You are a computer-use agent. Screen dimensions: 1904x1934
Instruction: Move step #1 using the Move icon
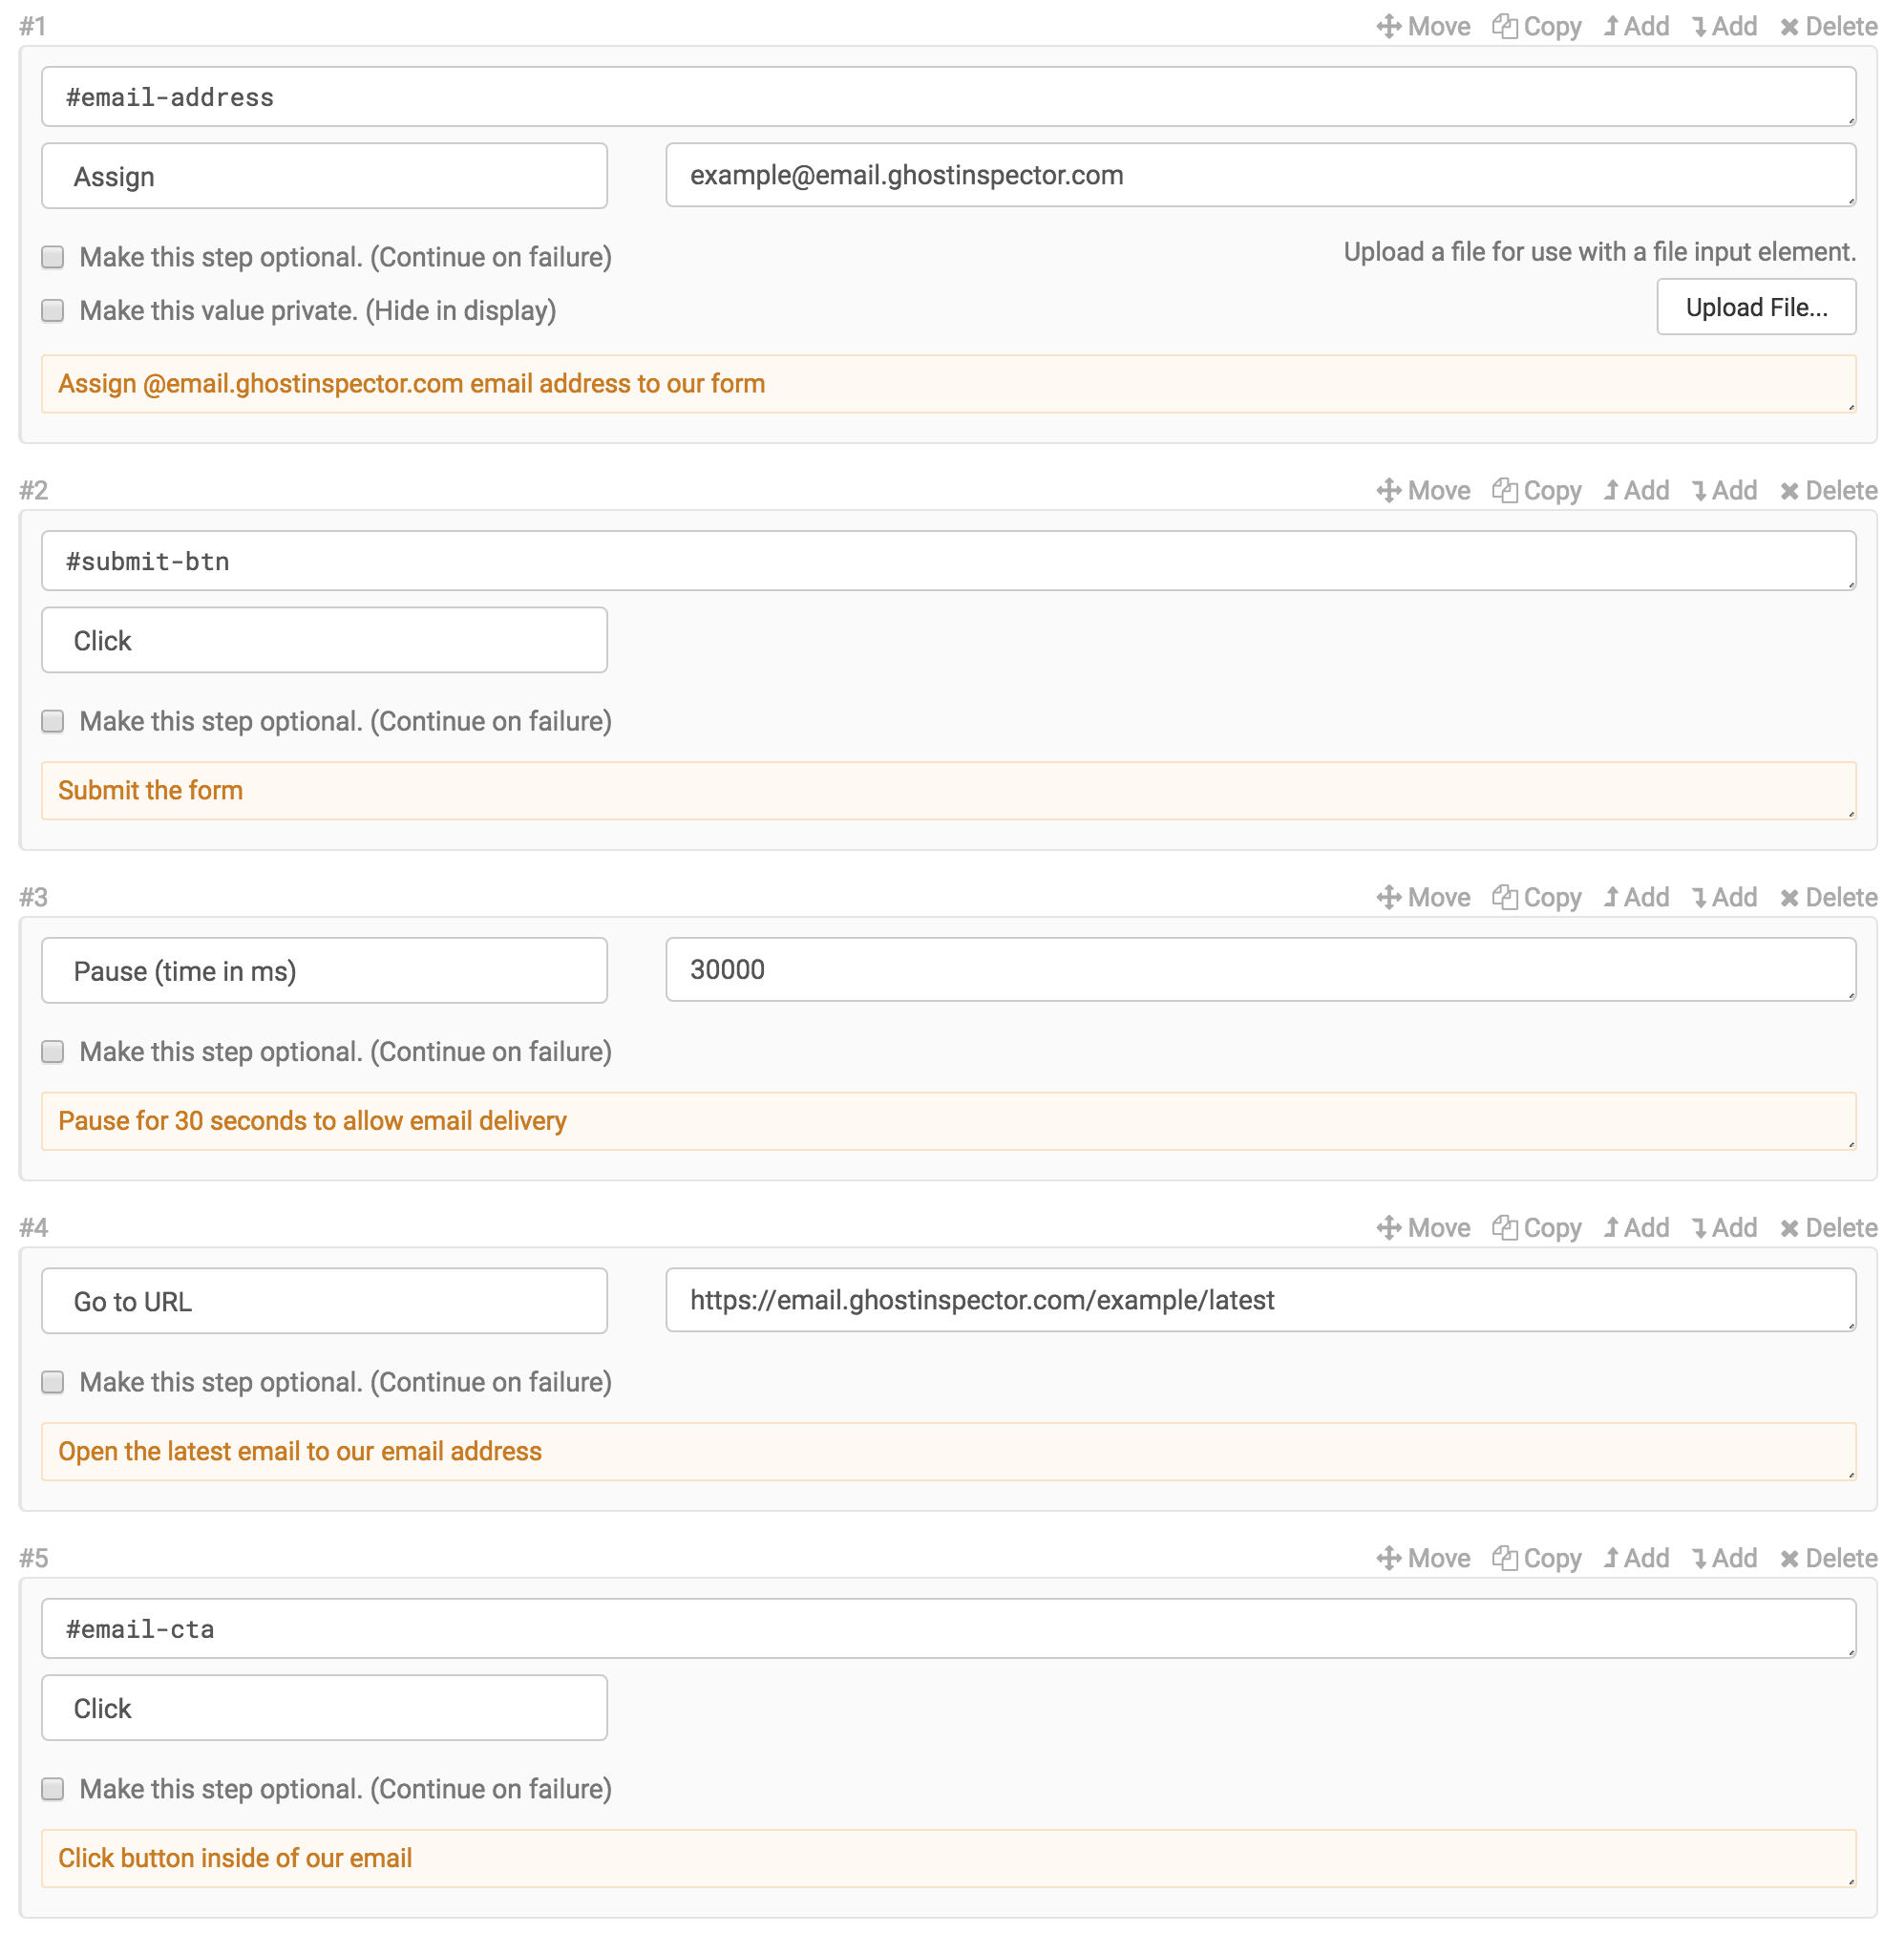click(1424, 25)
